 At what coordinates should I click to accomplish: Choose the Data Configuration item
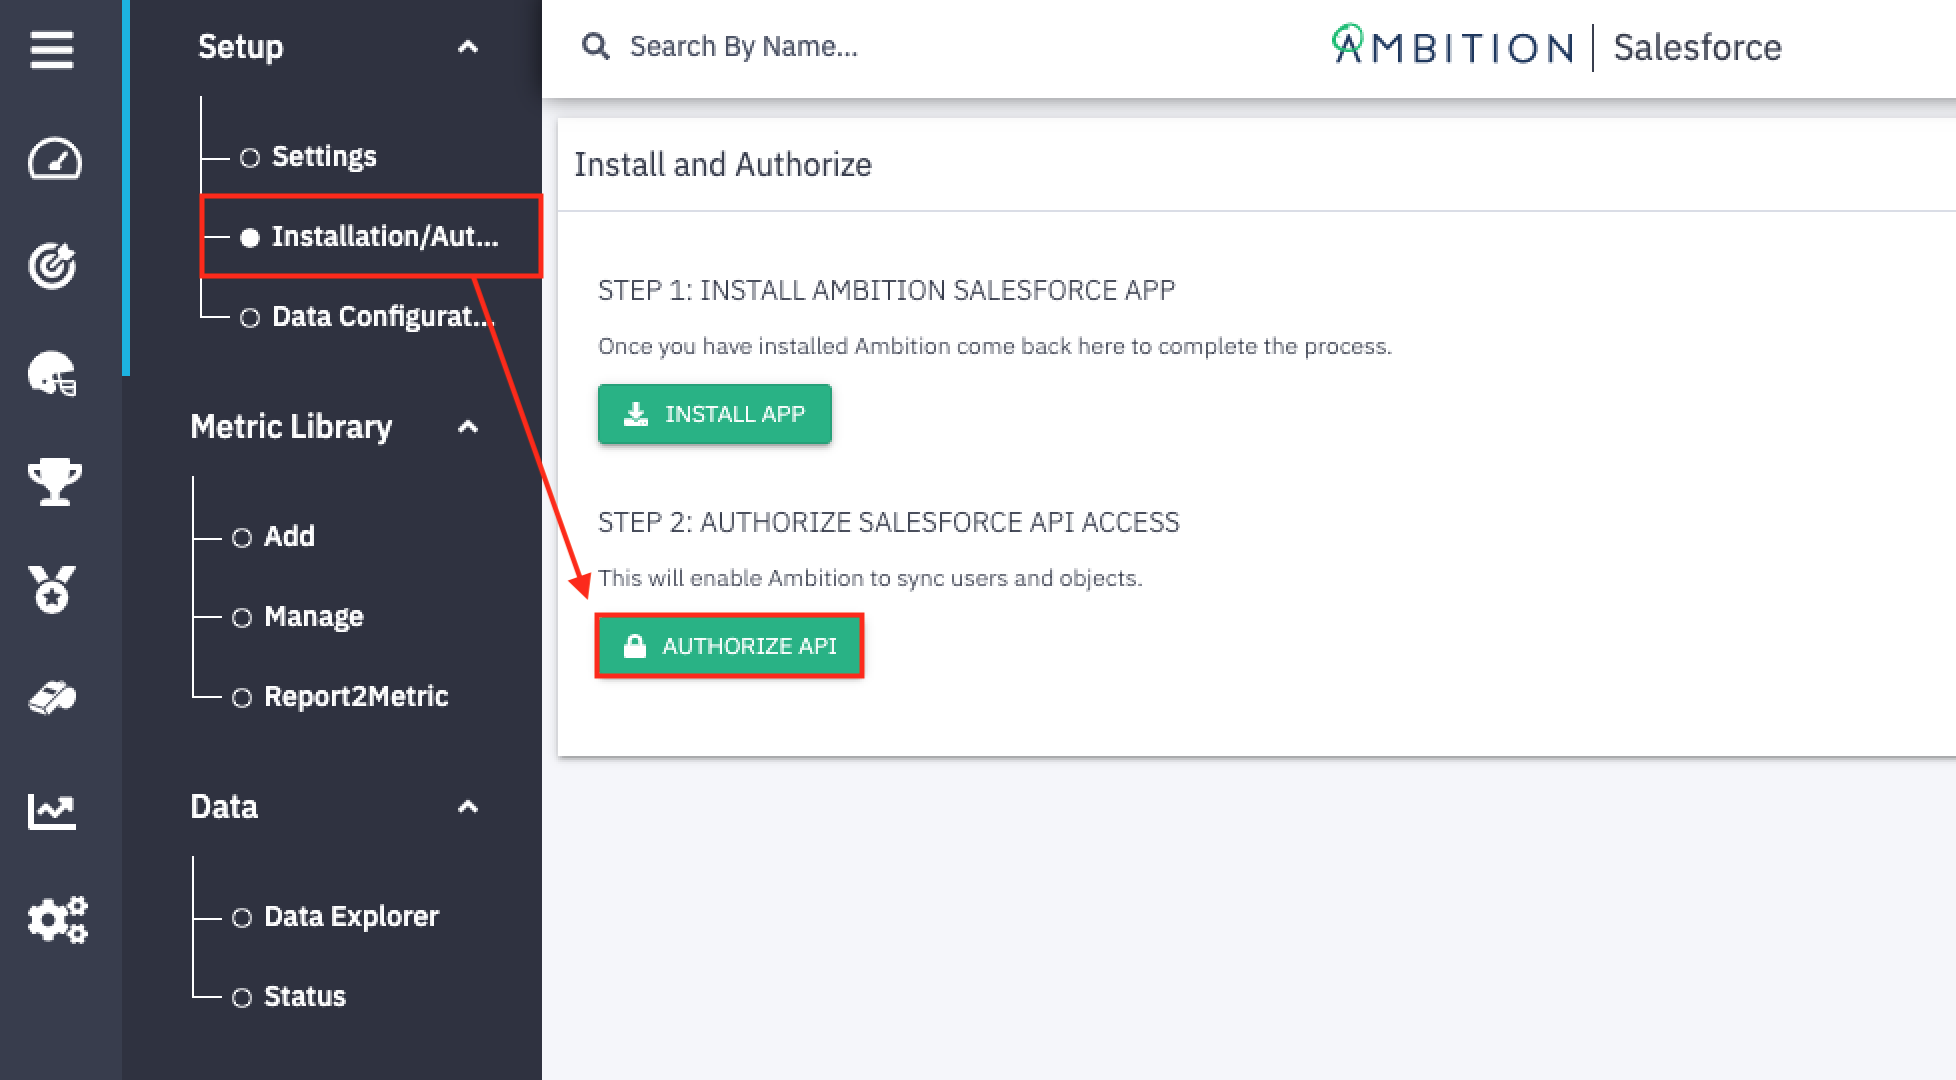367,316
